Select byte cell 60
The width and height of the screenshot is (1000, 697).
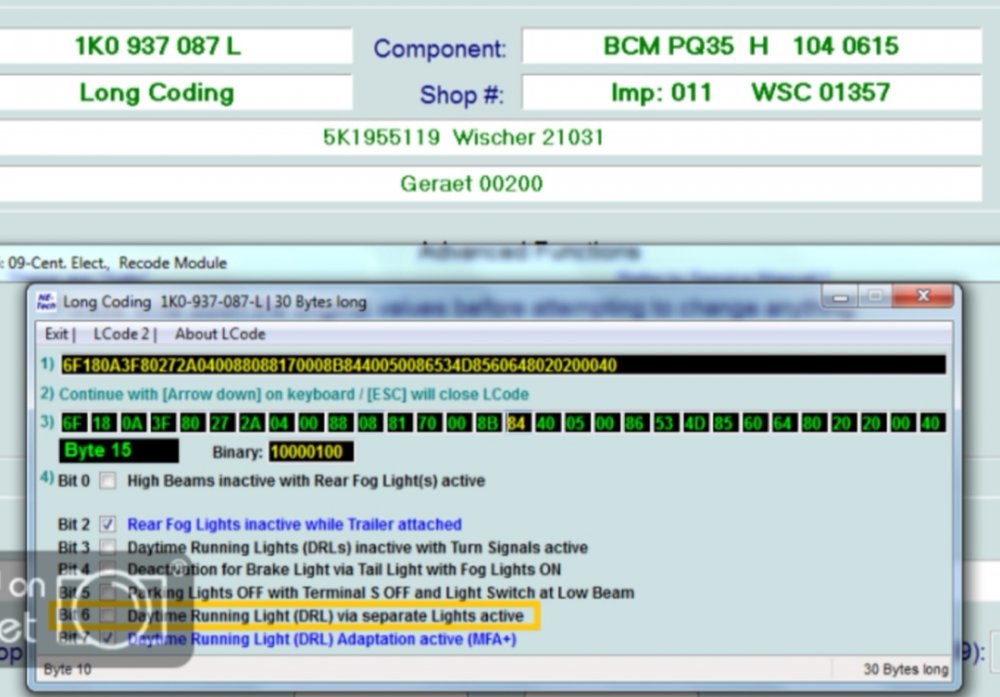click(x=753, y=423)
